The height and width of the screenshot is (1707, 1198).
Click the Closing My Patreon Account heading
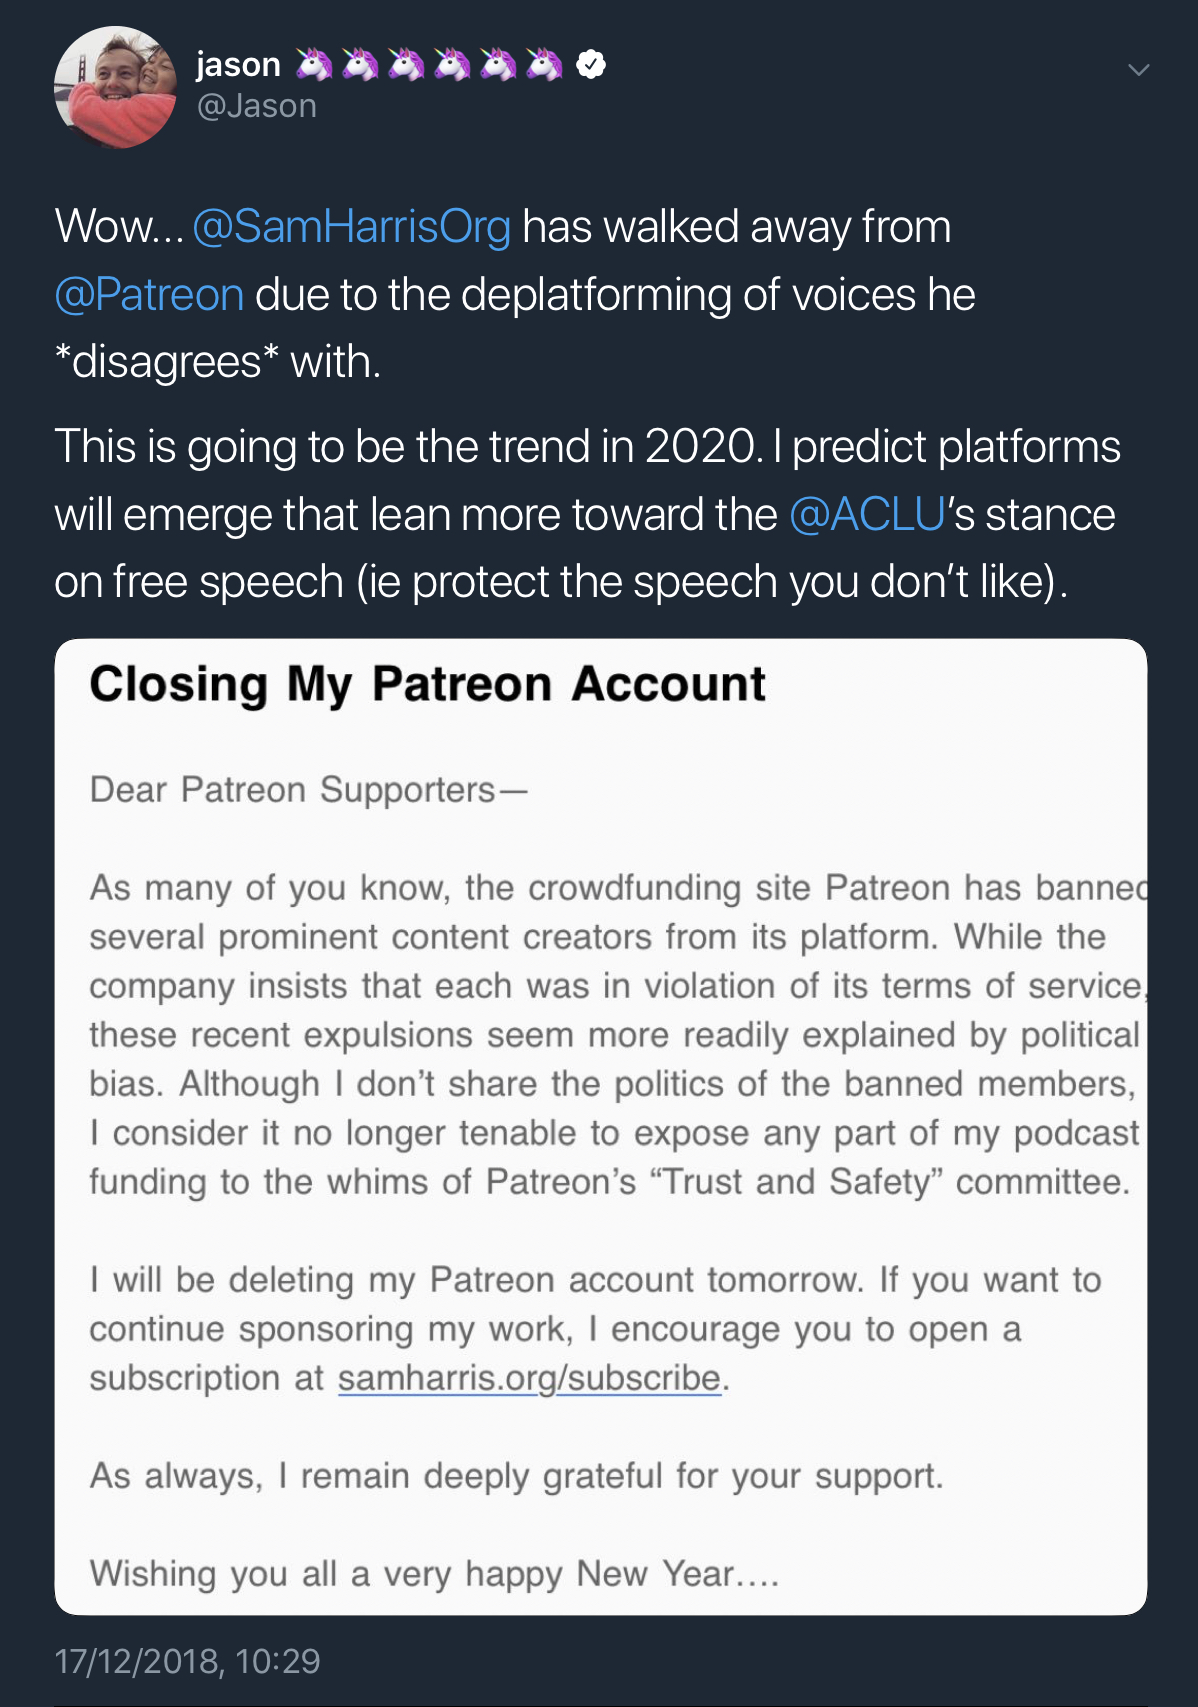click(x=427, y=685)
